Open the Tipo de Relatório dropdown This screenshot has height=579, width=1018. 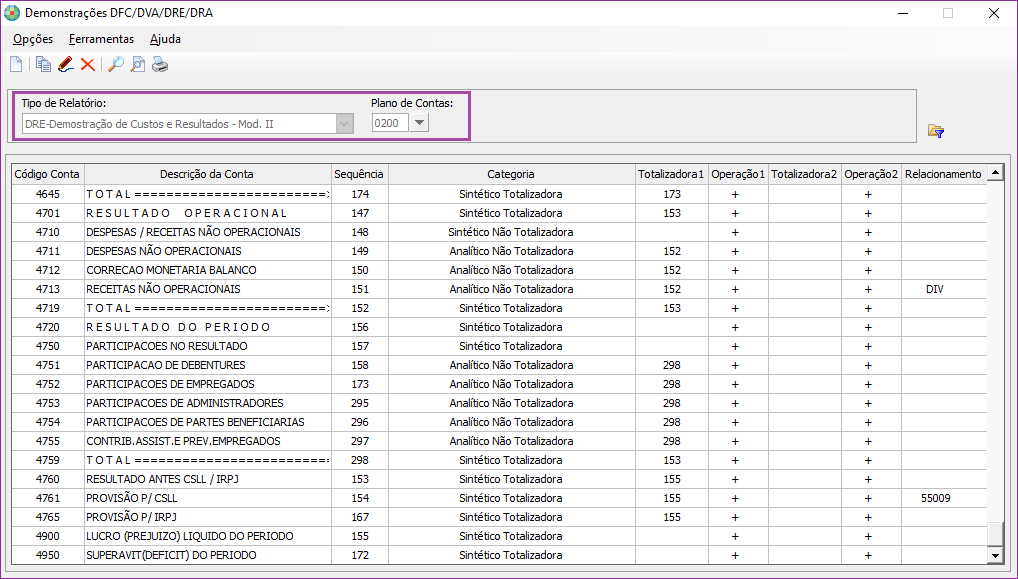[344, 122]
